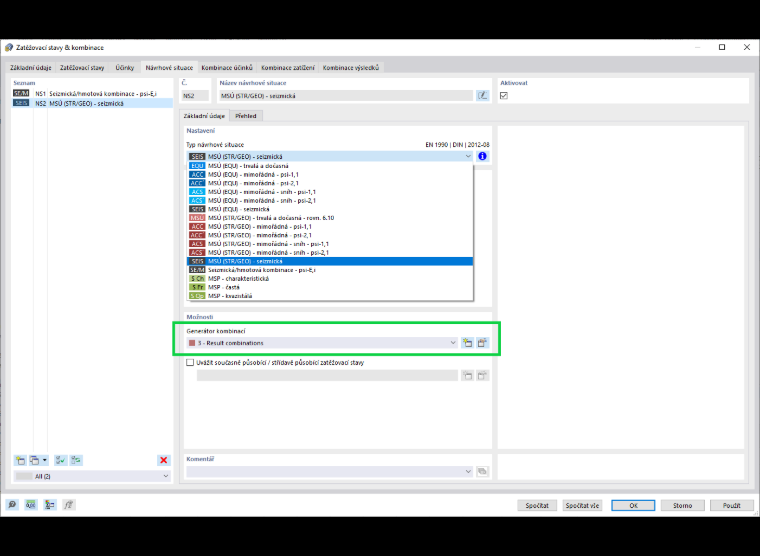Open the small arrow beside the copy icon

click(45, 460)
